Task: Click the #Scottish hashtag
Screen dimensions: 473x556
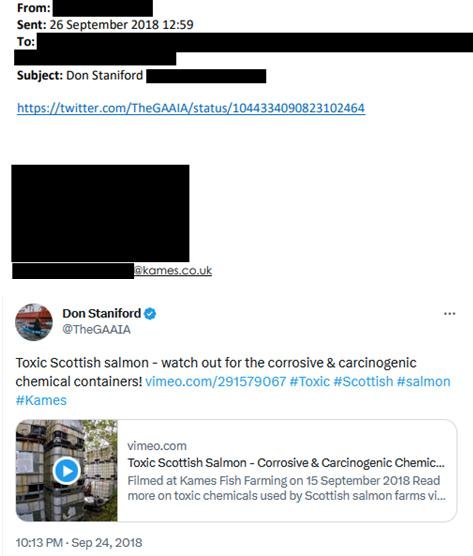Action: click(363, 382)
